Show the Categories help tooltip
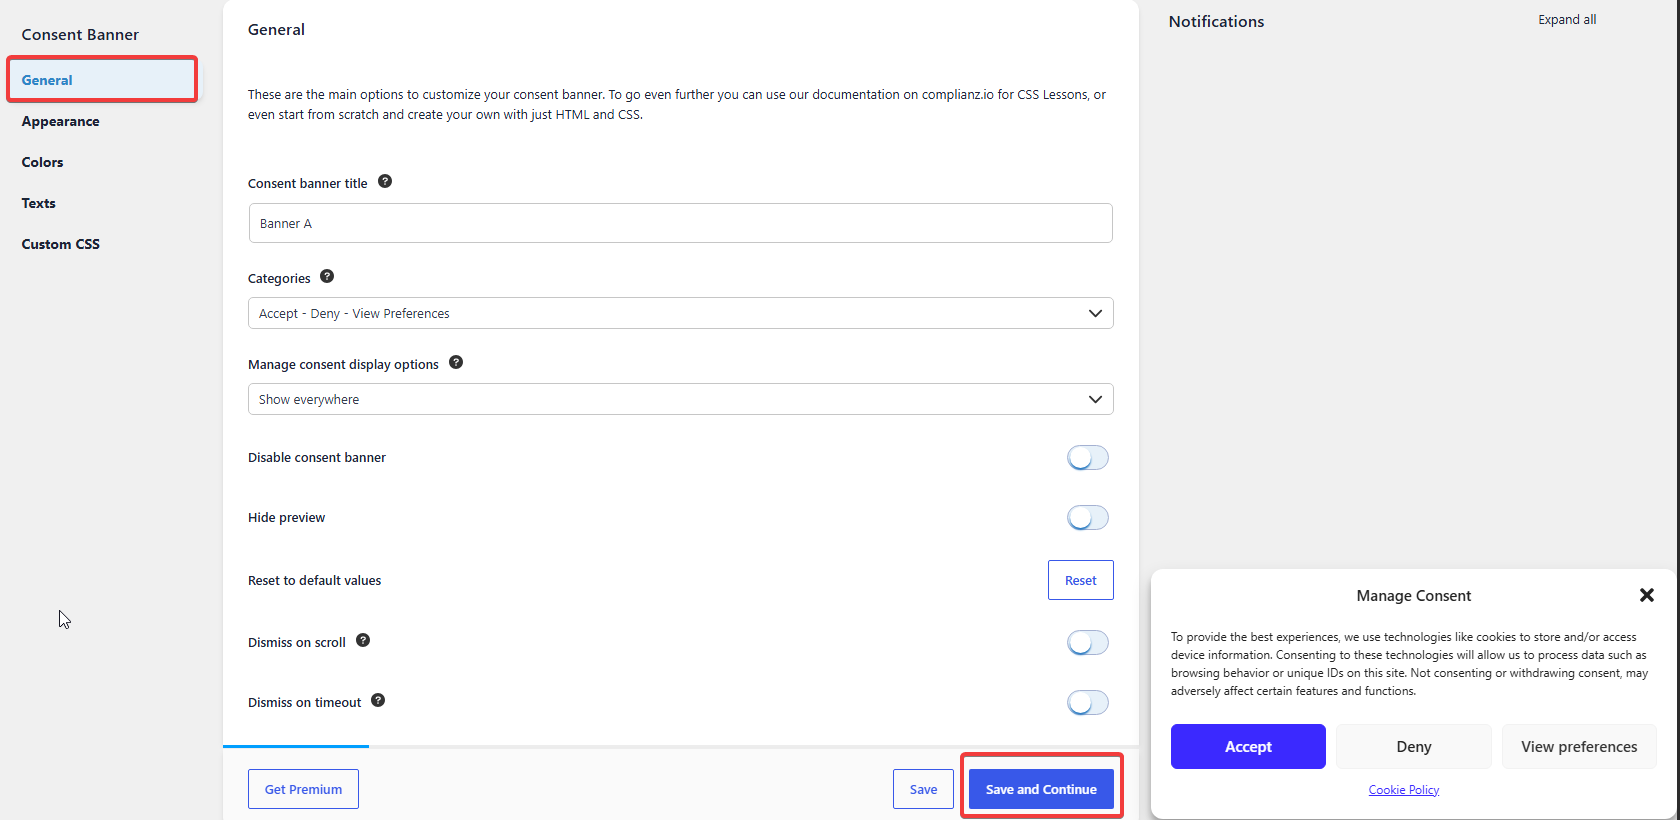1680x820 pixels. click(327, 276)
